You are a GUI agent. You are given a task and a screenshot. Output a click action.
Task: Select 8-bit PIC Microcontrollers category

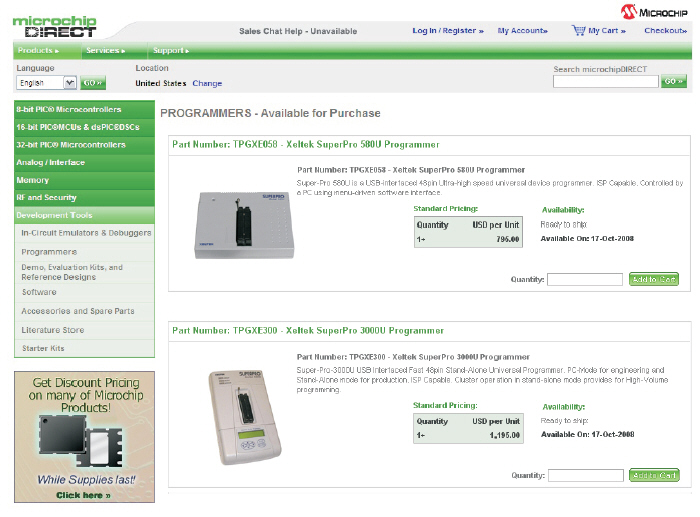coord(84,109)
